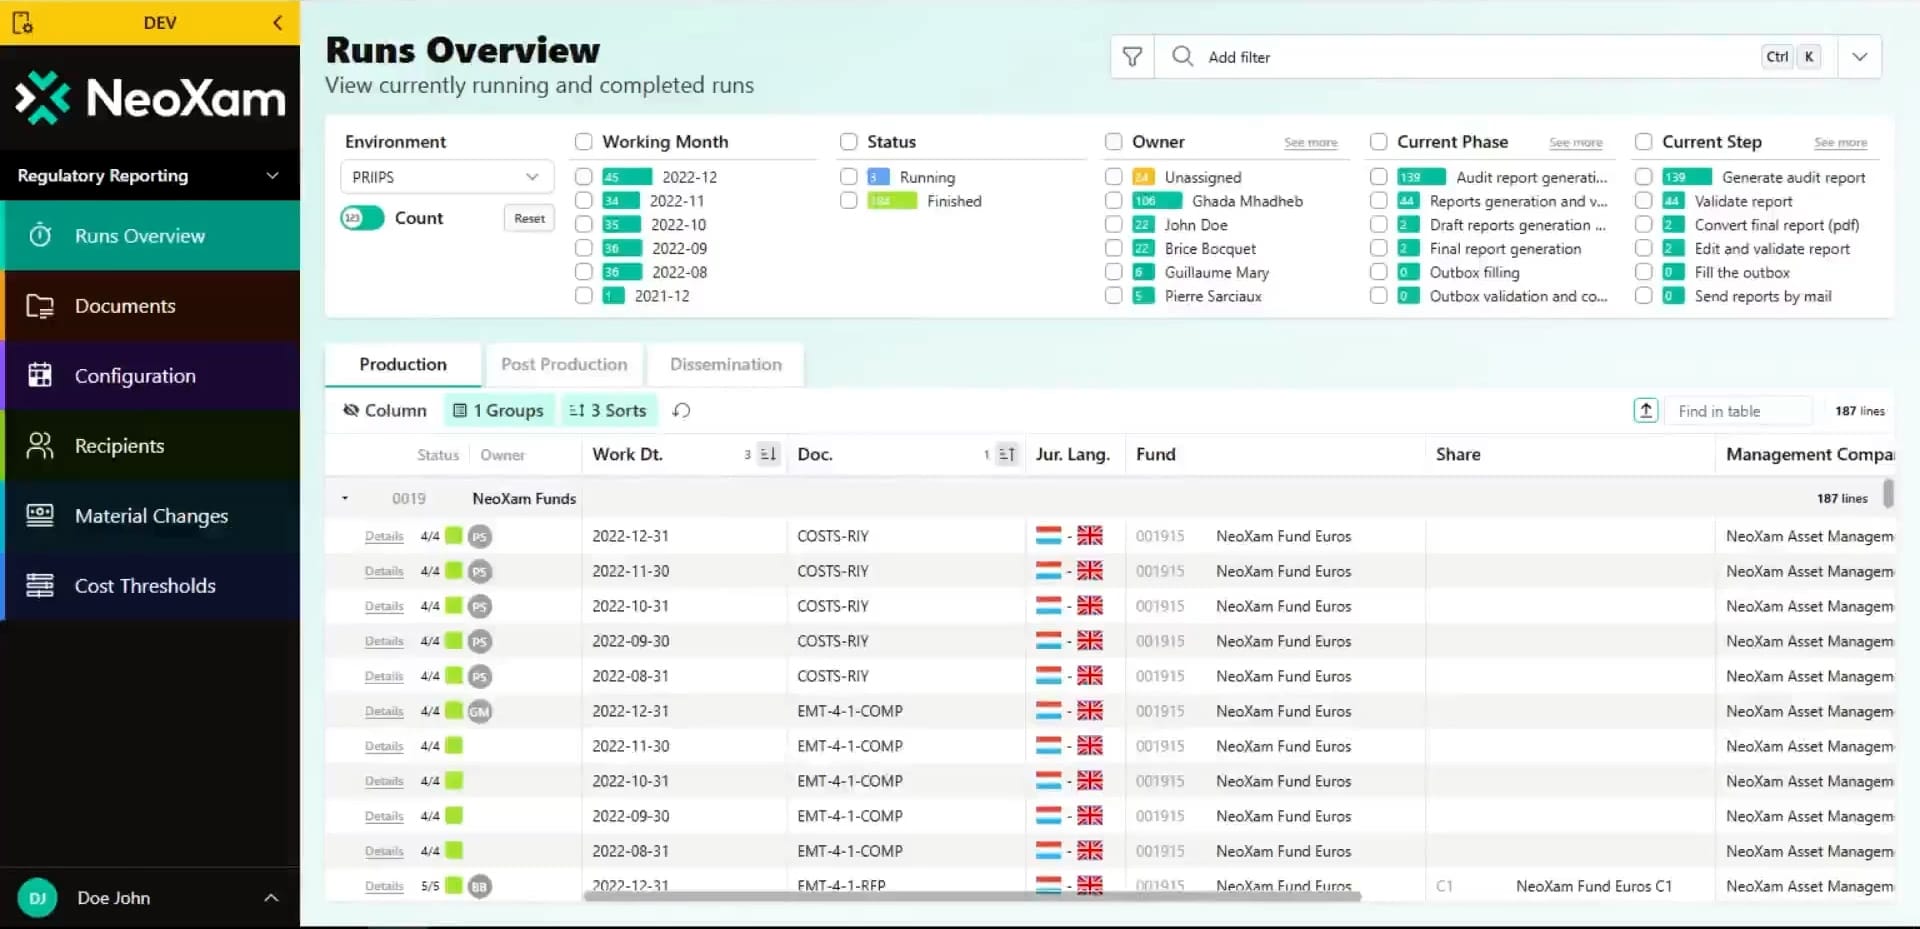Open the PRIIPS environment dropdown
The width and height of the screenshot is (1920, 929).
(446, 177)
